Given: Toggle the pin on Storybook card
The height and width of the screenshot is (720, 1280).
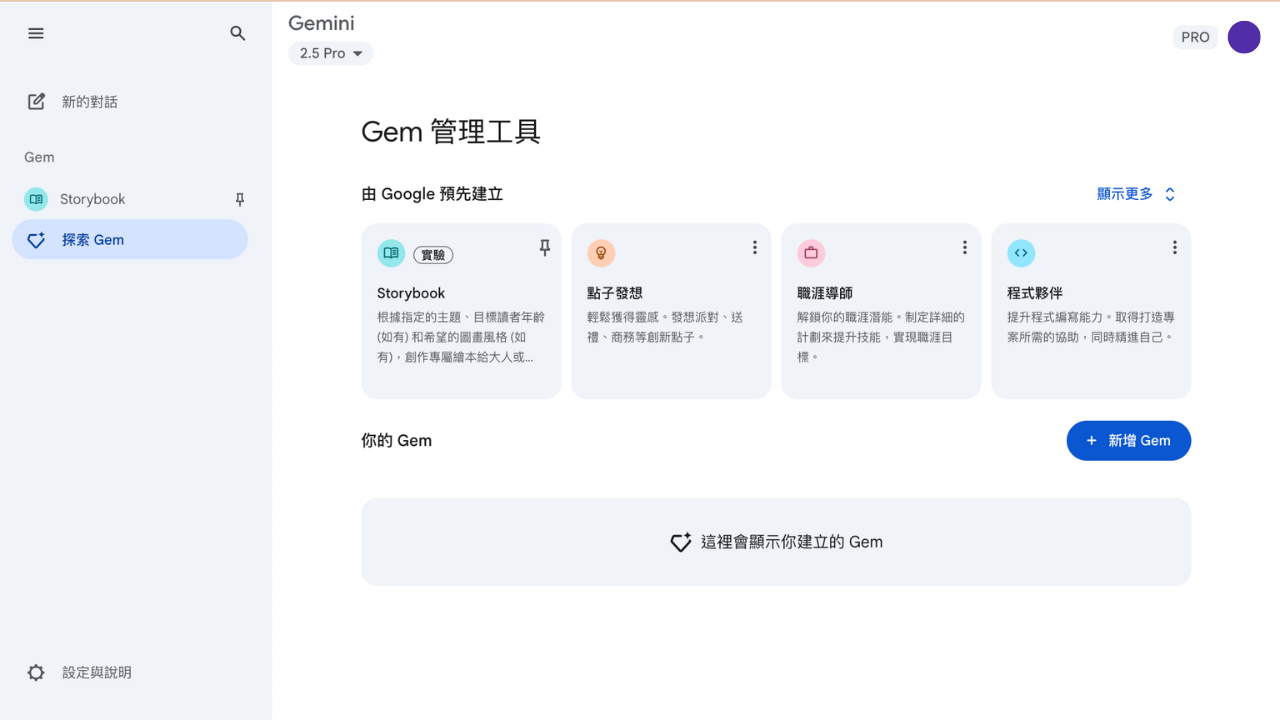Looking at the screenshot, I should [544, 248].
